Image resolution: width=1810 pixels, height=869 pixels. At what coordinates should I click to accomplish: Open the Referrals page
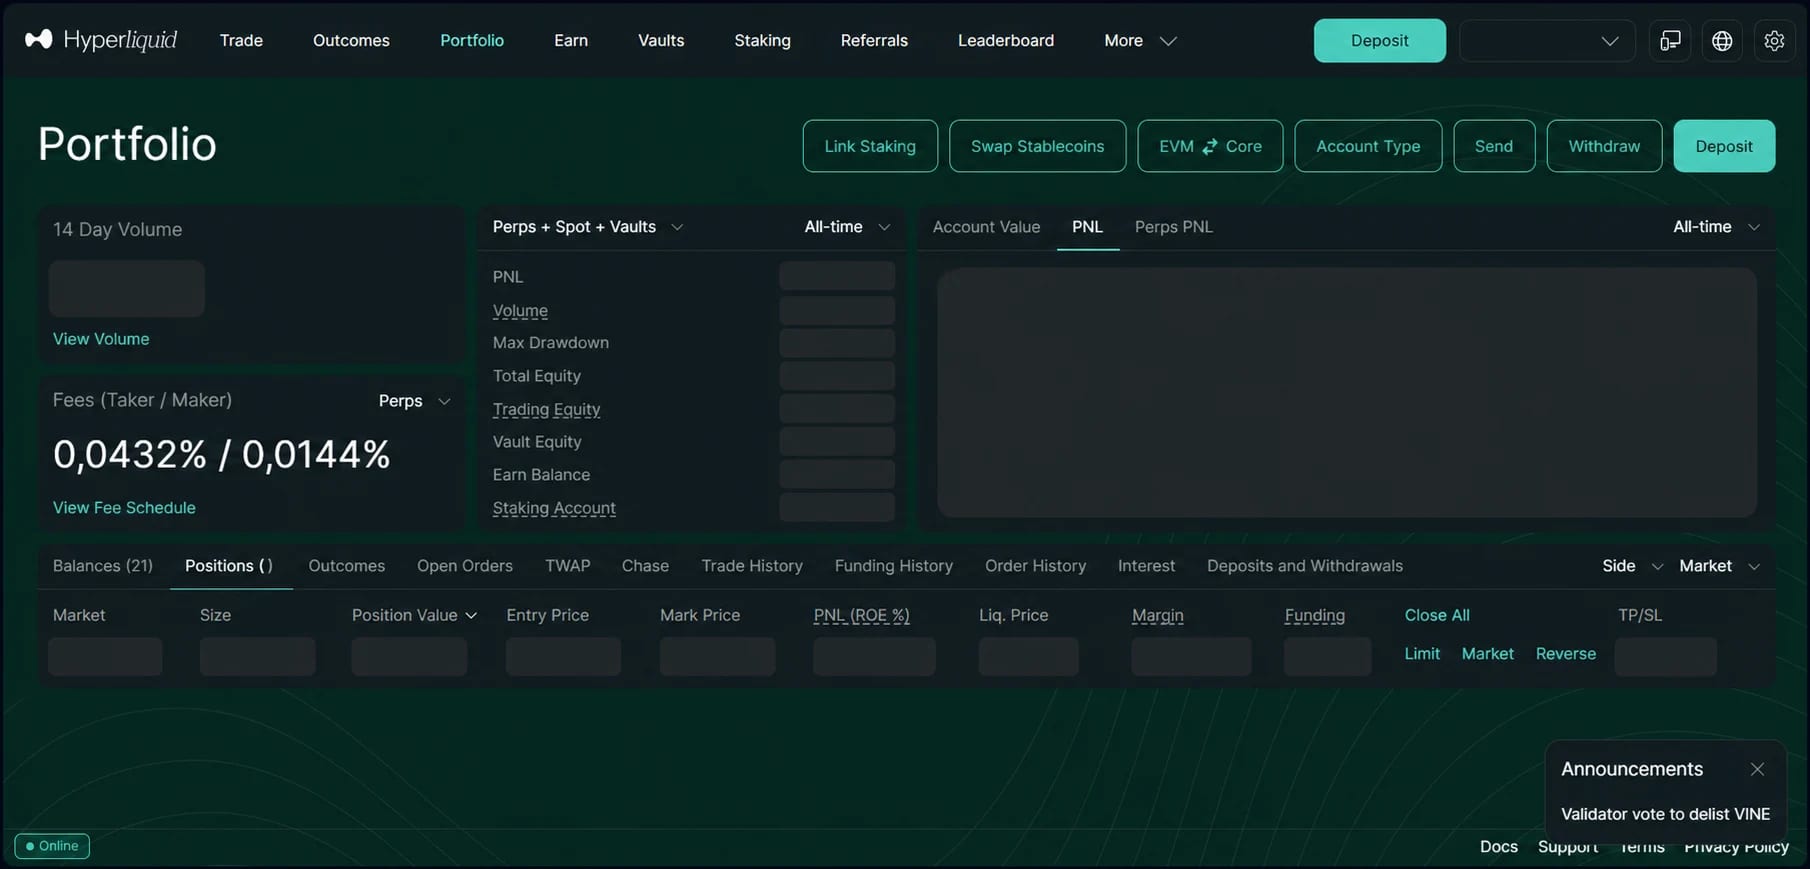(x=874, y=40)
